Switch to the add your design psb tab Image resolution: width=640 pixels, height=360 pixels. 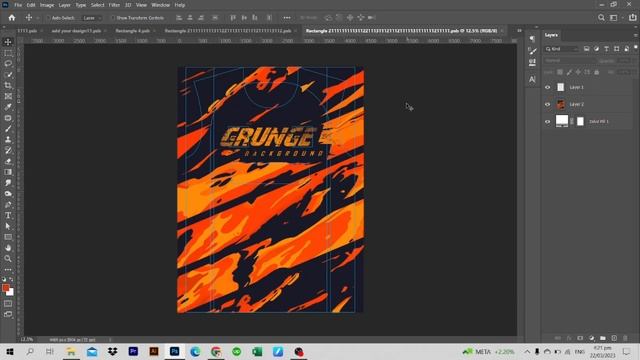click(x=76, y=31)
